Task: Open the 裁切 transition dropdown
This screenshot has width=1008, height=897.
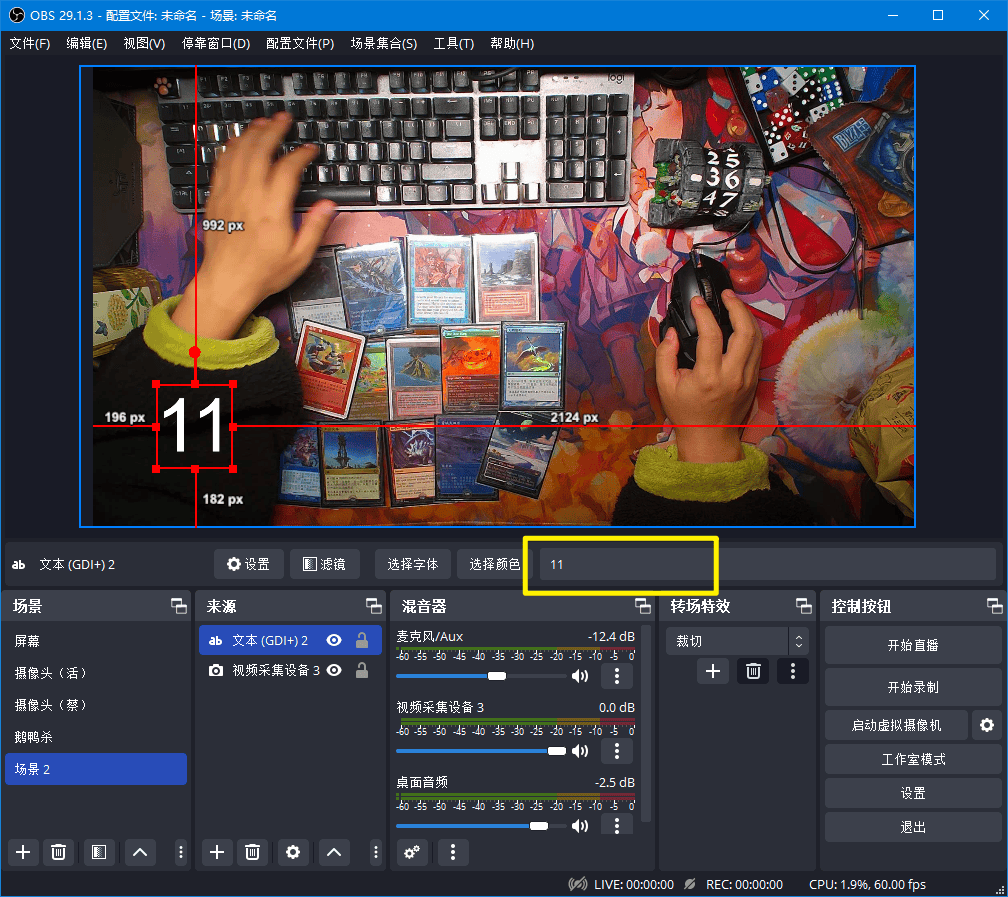Action: pos(737,641)
